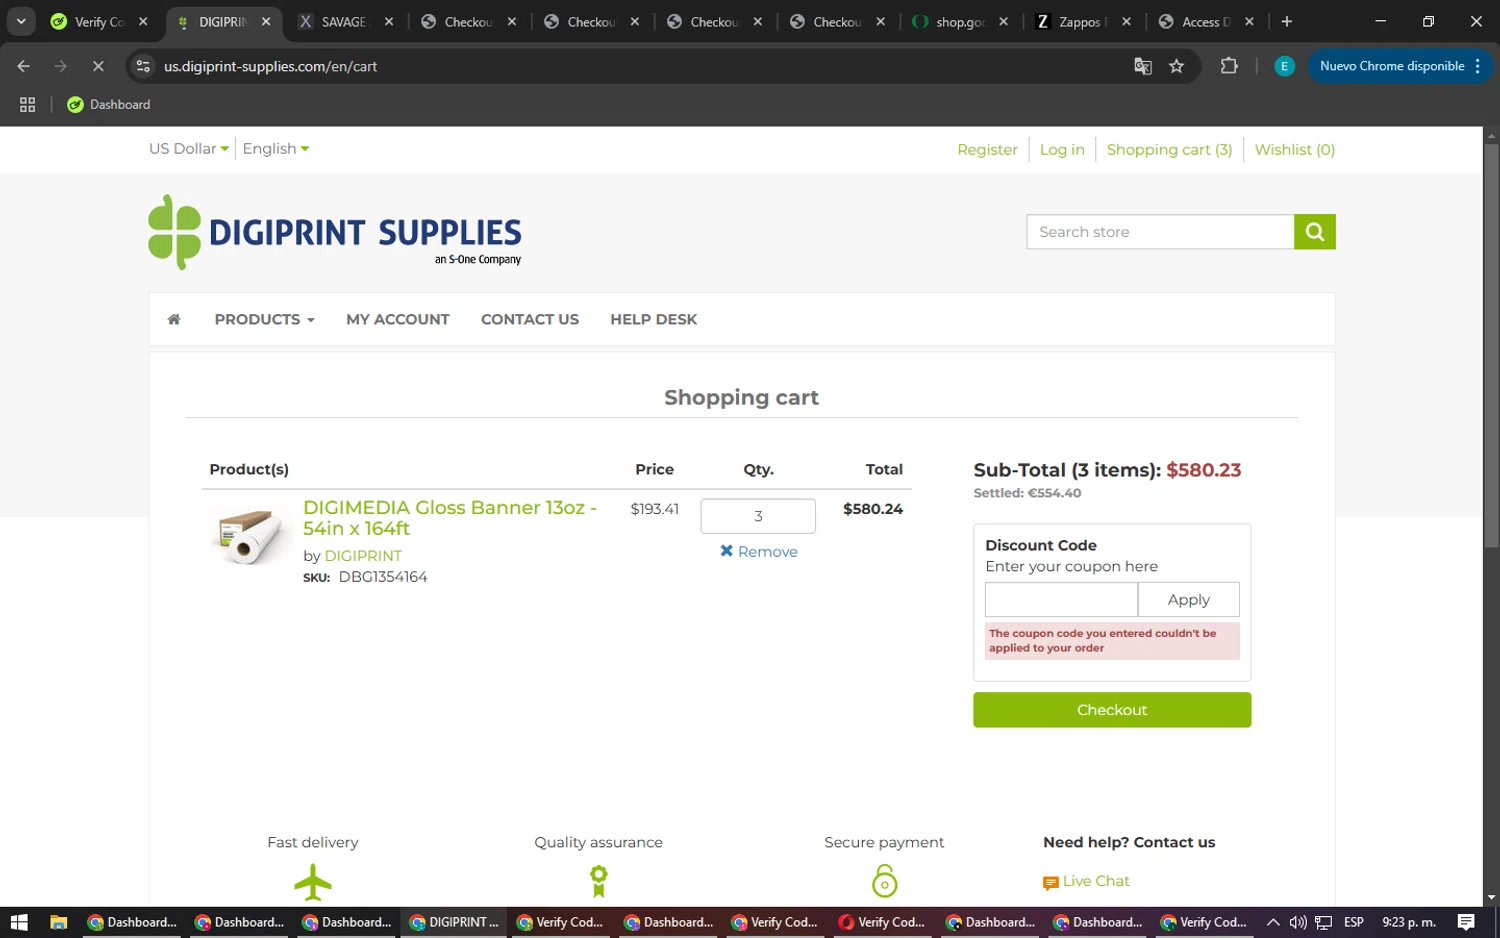The image size is (1500, 938).
Task: Click the Fast delivery airplane icon
Action: coord(313,882)
